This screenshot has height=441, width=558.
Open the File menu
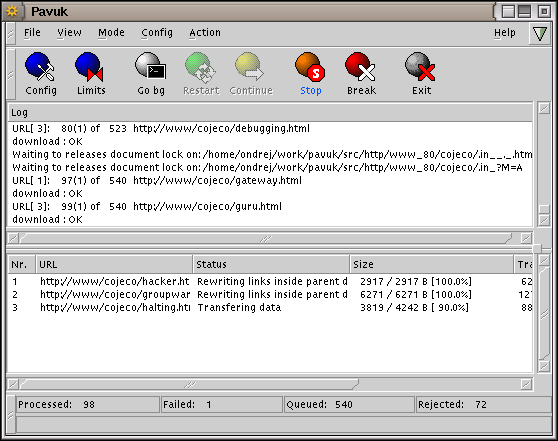[32, 33]
